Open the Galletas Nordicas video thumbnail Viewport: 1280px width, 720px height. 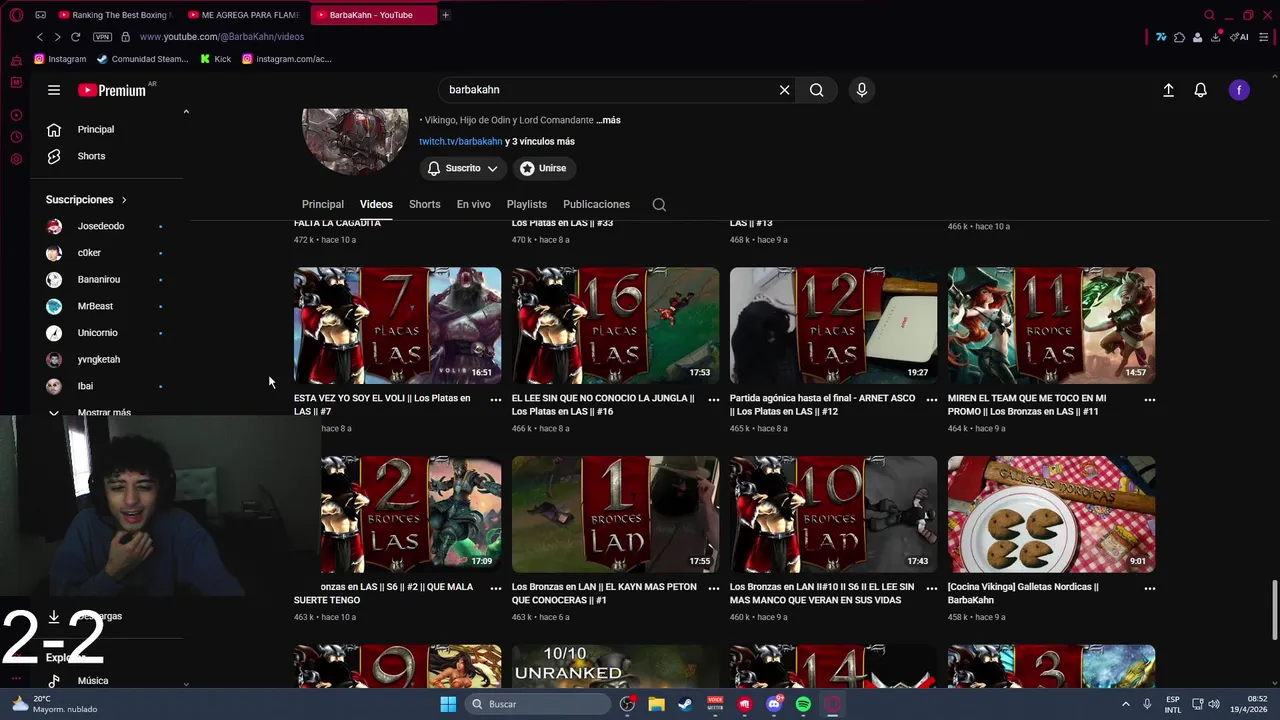point(1052,514)
